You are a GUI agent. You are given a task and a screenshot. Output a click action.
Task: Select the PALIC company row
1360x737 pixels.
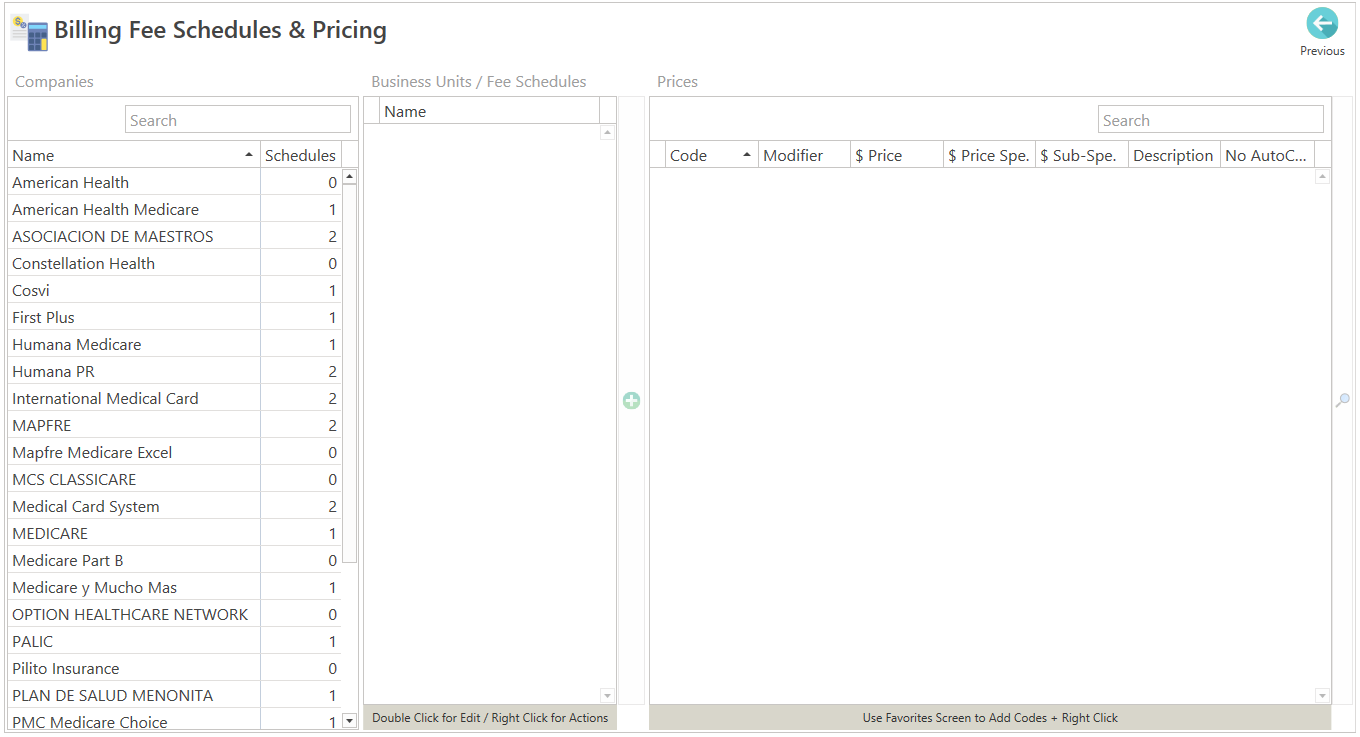click(x=174, y=641)
